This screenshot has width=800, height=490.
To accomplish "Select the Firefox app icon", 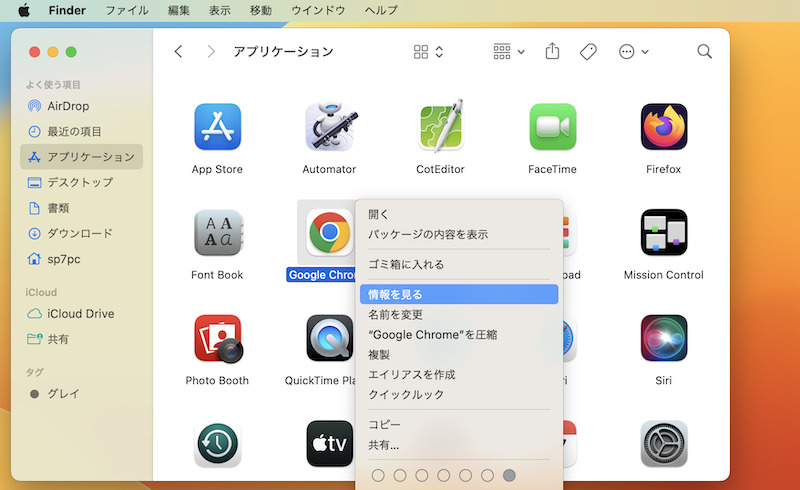I will pyautogui.click(x=664, y=128).
